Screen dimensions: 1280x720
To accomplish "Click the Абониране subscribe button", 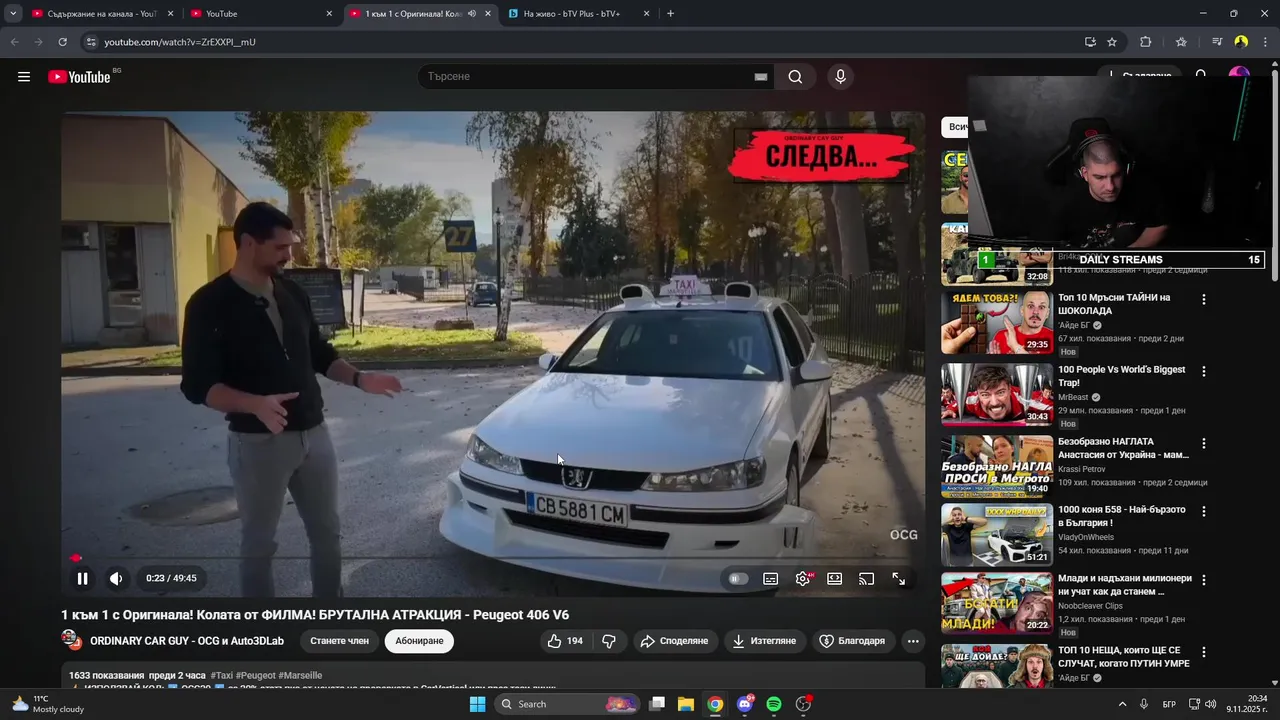I will tap(419, 641).
